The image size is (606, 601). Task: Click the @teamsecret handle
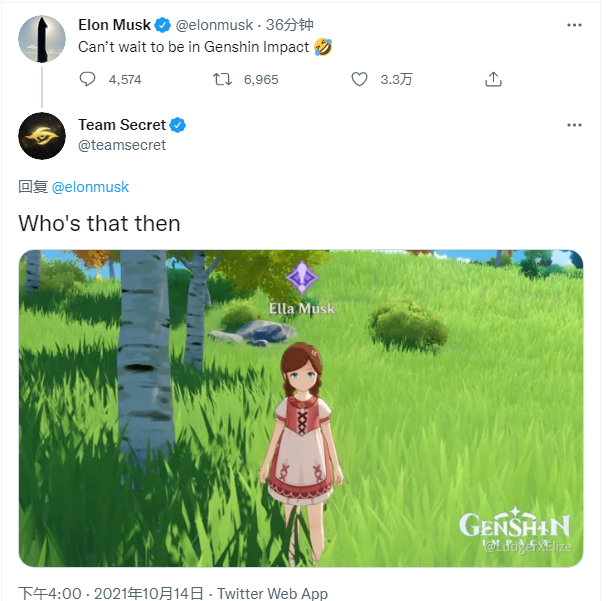pos(122,145)
